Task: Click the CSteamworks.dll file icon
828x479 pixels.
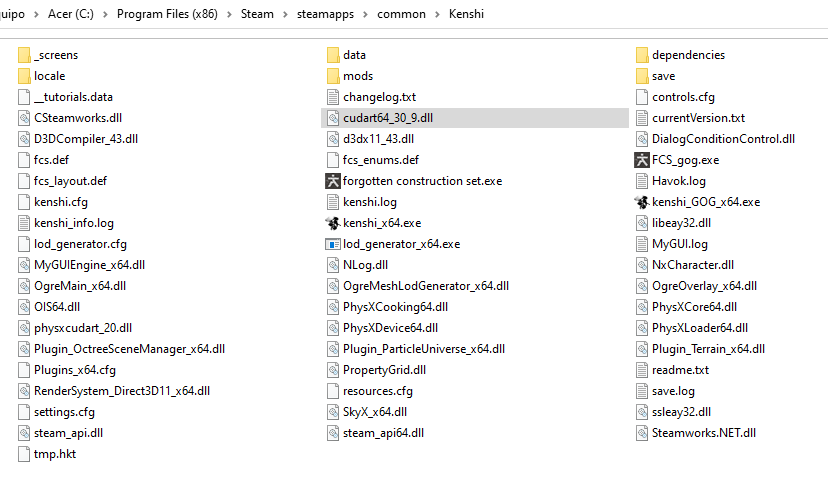Action: [24, 118]
